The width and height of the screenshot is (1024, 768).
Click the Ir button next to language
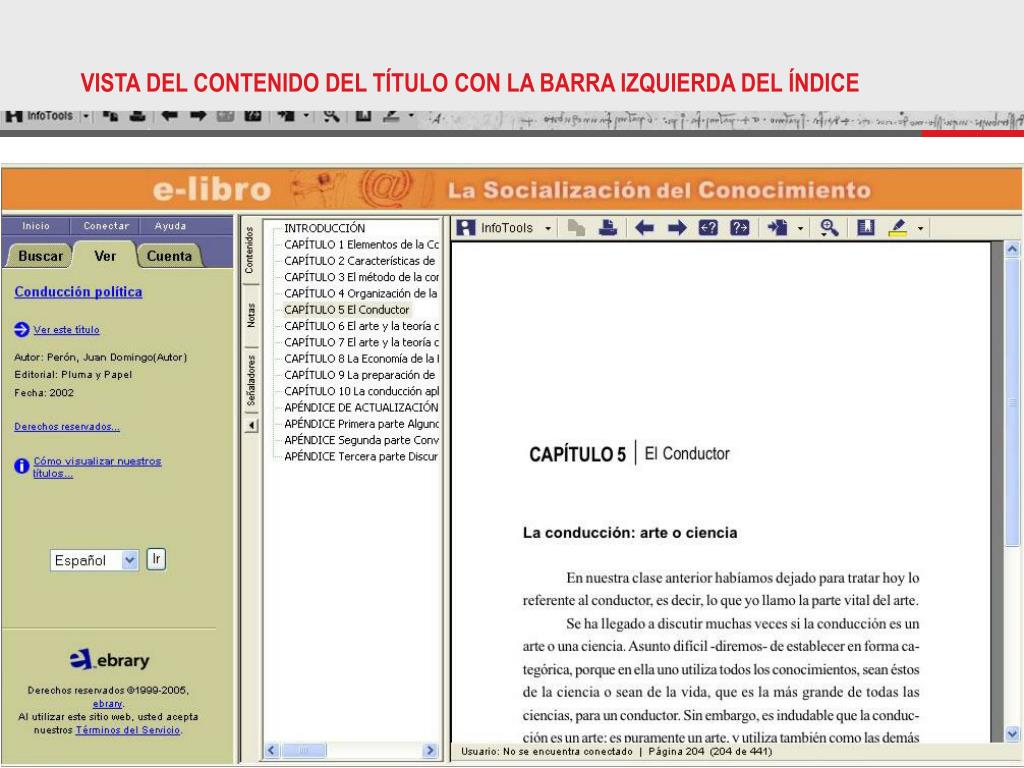pos(156,559)
